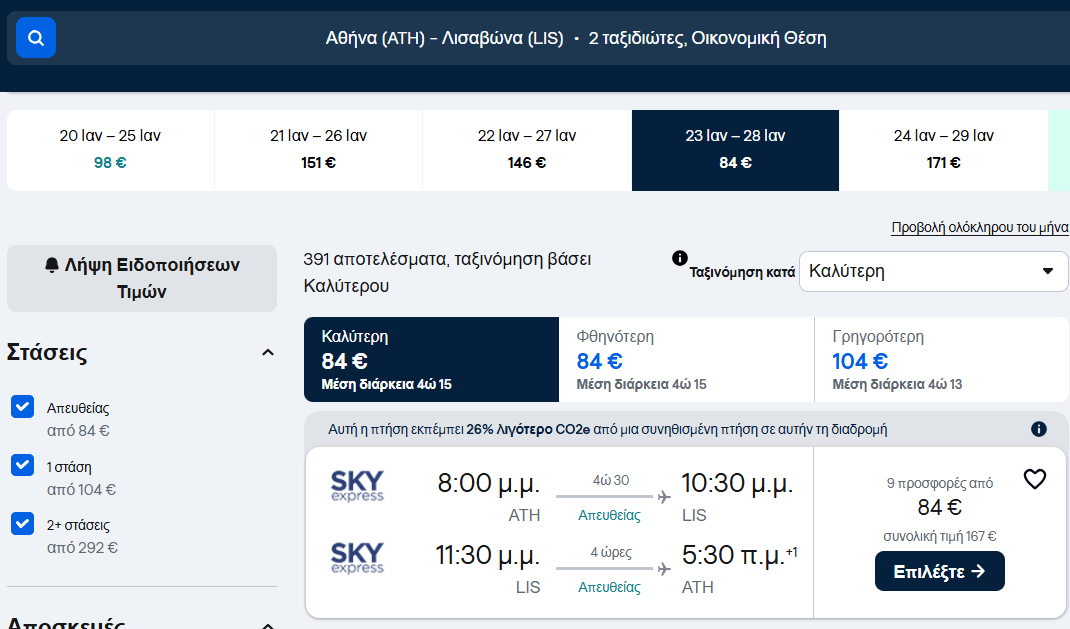
Task: Collapse the Αποσκευές filter section
Action: click(268, 624)
